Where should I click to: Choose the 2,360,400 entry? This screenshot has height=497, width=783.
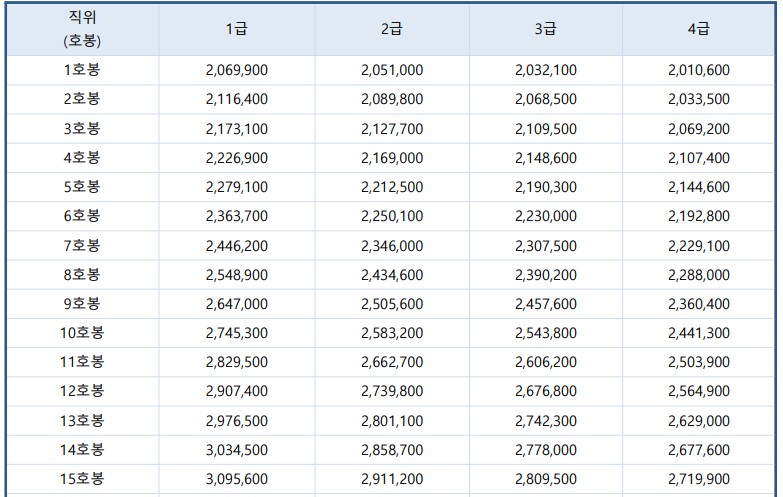pos(699,304)
